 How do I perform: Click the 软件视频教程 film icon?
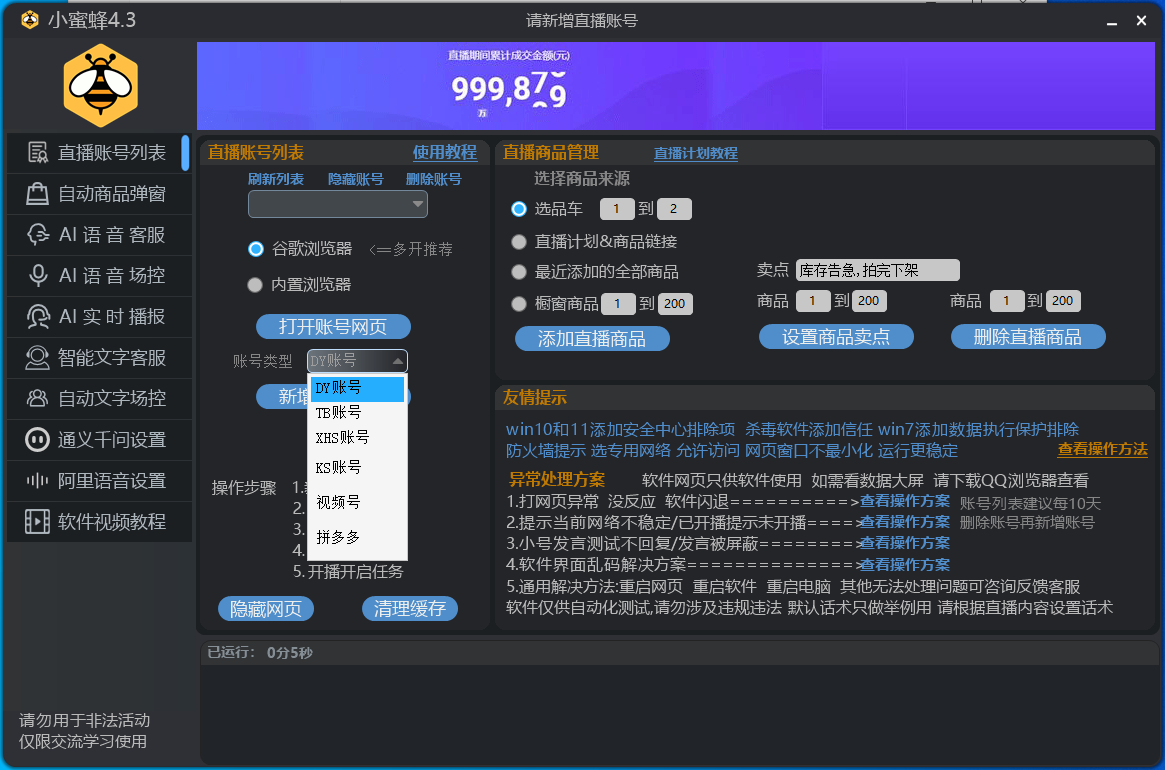[x=37, y=522]
